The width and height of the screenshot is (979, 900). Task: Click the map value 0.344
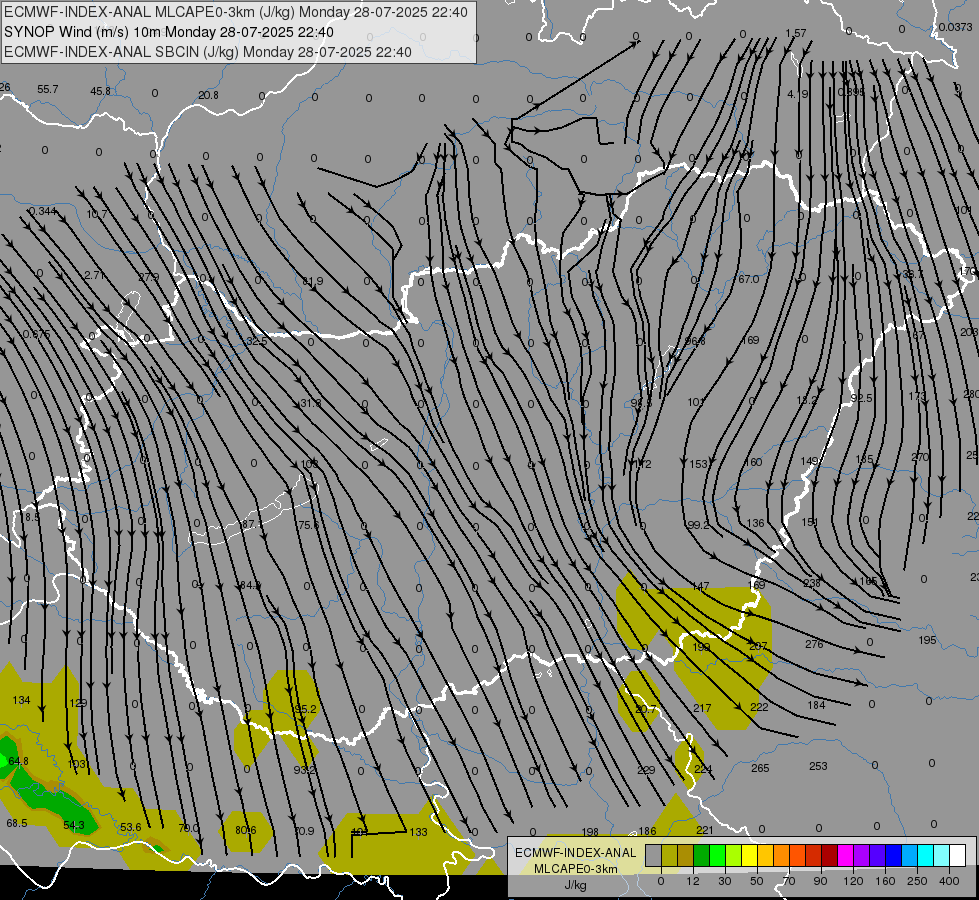(42, 211)
